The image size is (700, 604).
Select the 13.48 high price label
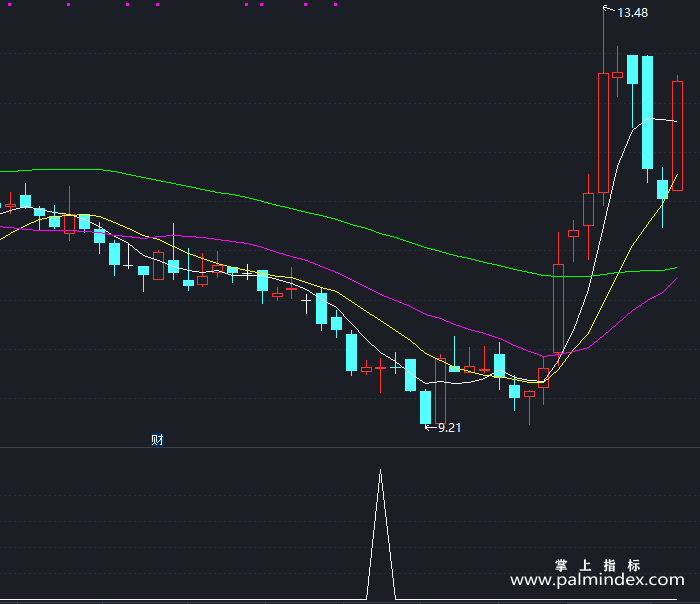tap(632, 13)
